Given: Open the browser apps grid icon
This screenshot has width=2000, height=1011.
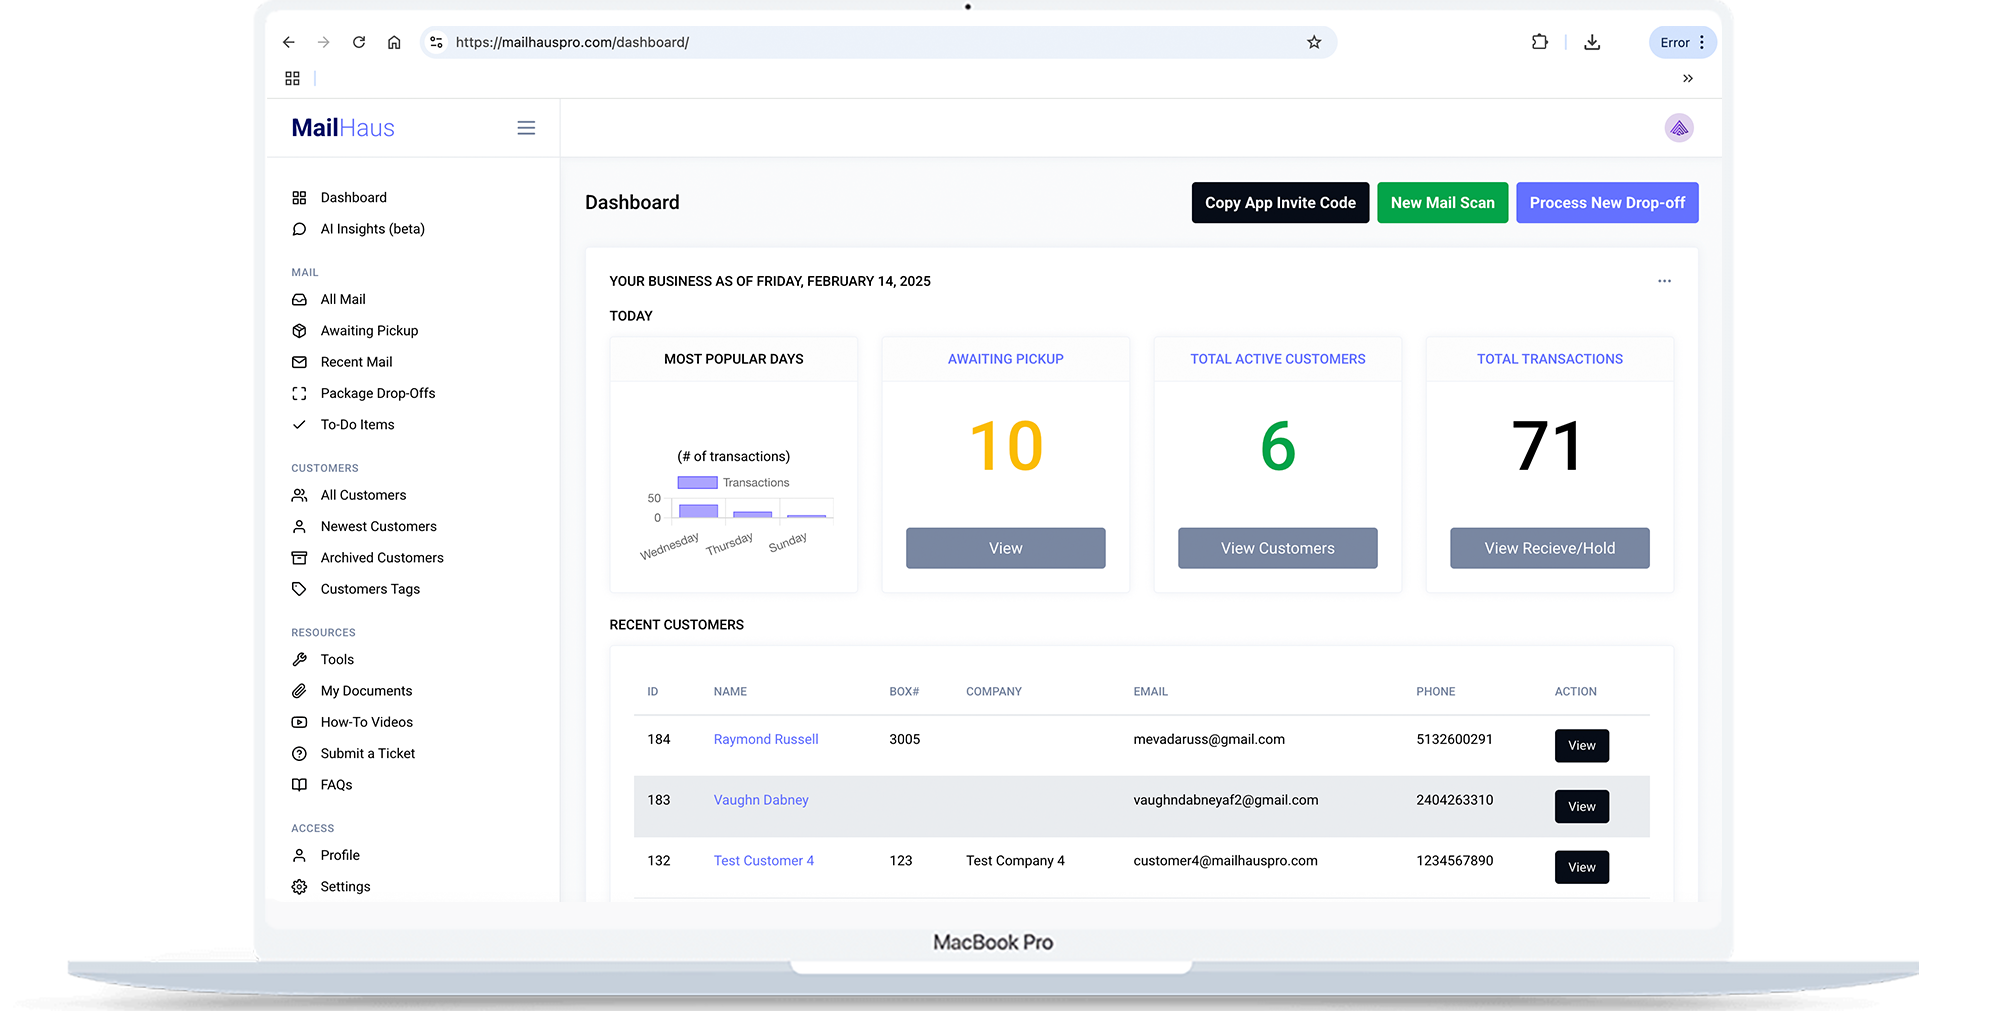Looking at the screenshot, I should (292, 78).
